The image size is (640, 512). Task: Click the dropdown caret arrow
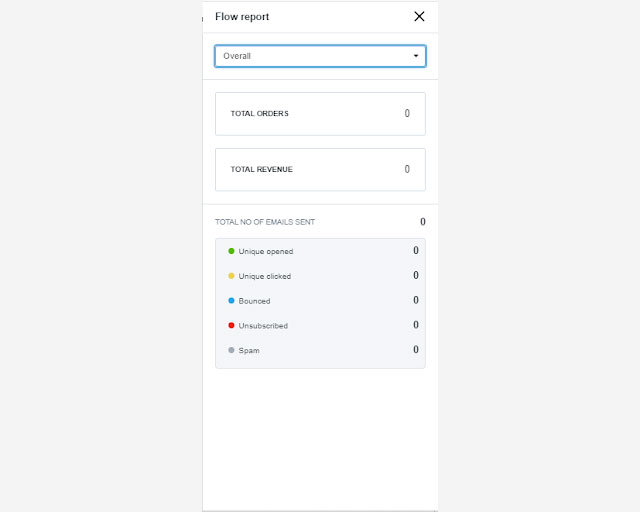coord(416,56)
